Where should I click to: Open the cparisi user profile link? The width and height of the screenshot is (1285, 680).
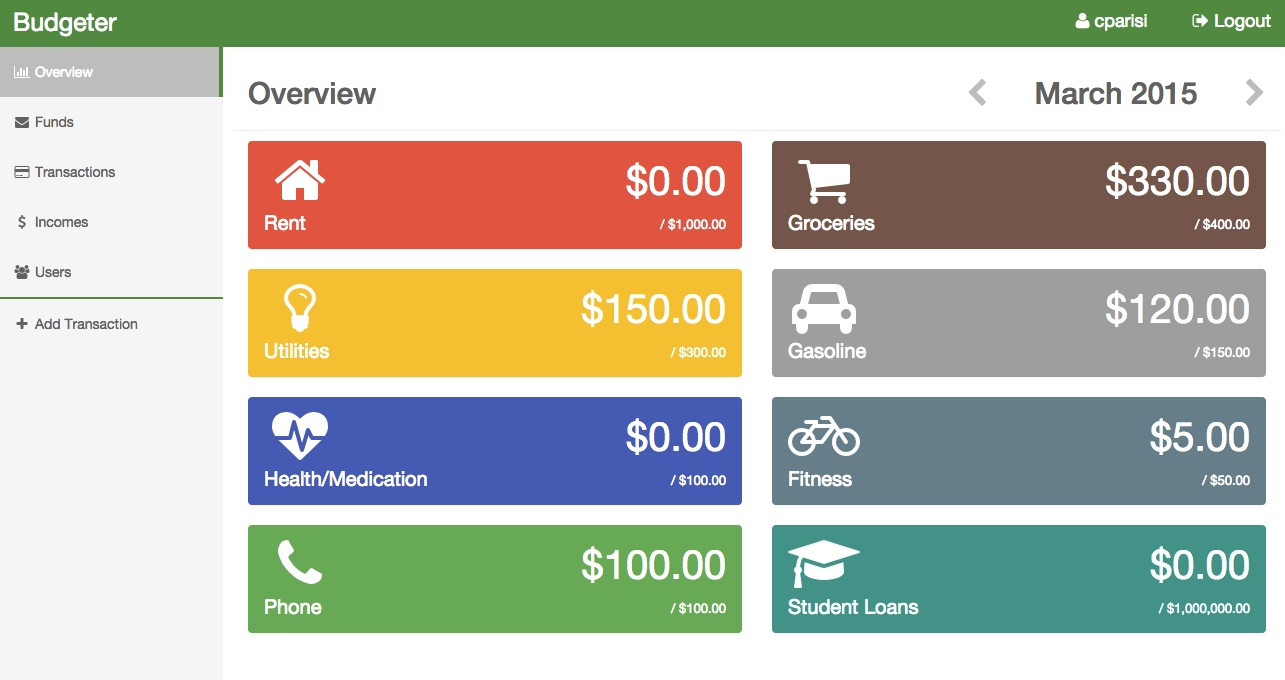point(1111,21)
